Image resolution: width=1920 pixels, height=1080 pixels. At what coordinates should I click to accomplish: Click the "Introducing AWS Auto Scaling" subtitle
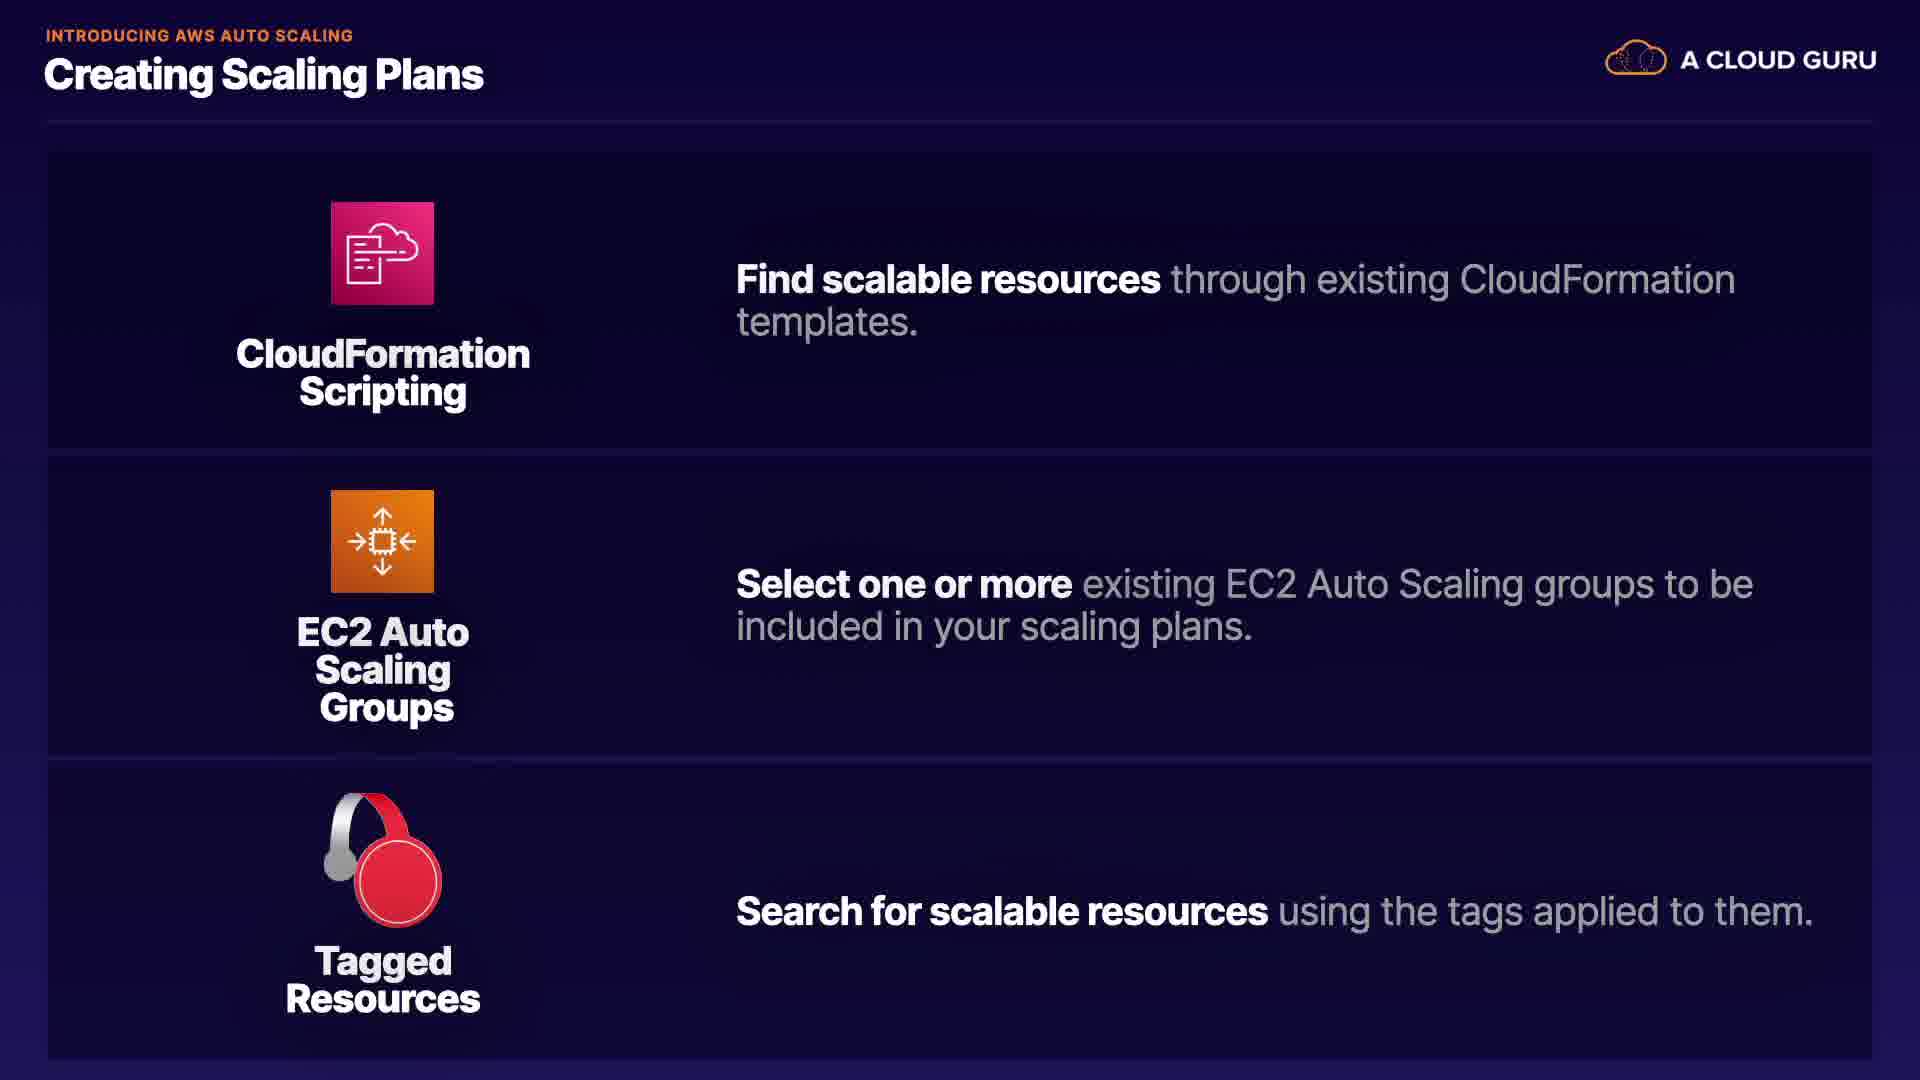coord(199,35)
